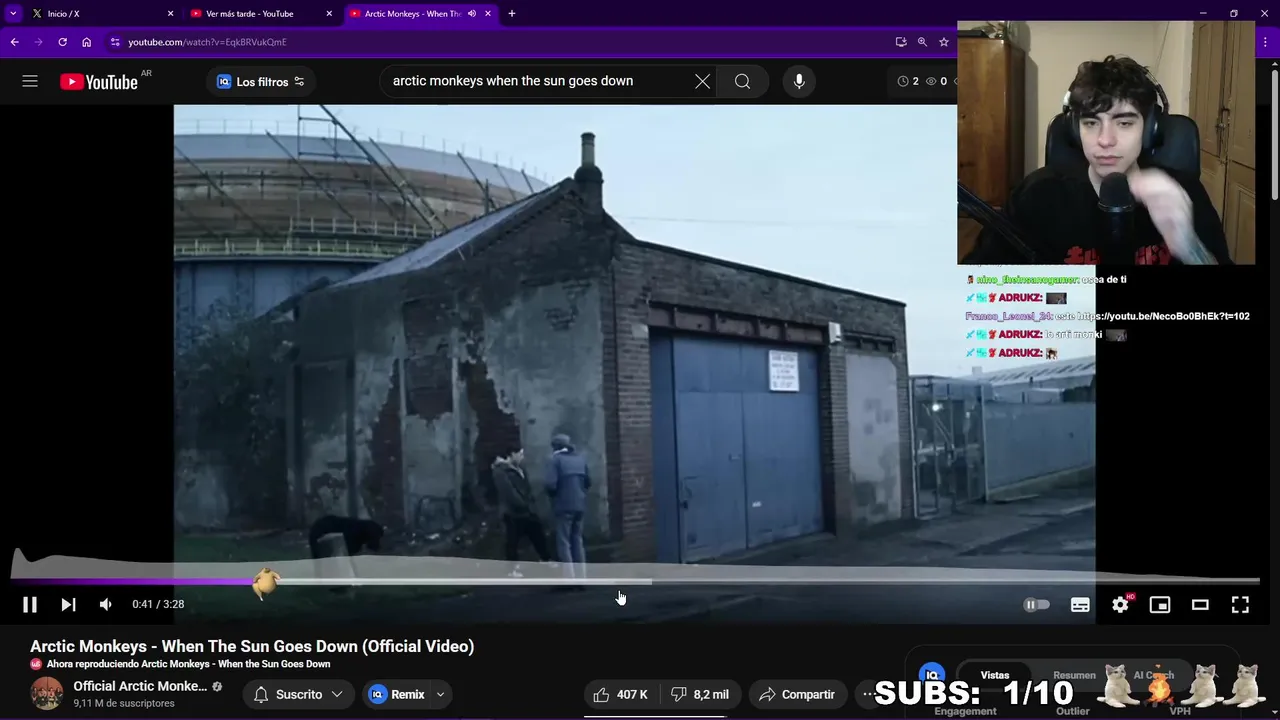Start voice search with the microphone
The width and height of the screenshot is (1280, 720).
coord(799,81)
